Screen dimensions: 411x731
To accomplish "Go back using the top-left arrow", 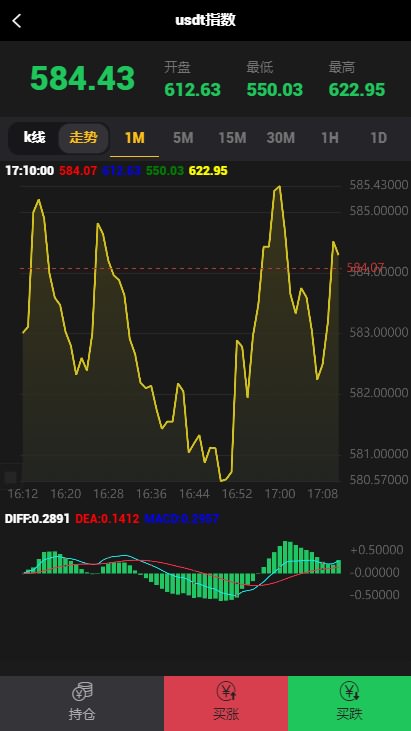I will point(17,21).
